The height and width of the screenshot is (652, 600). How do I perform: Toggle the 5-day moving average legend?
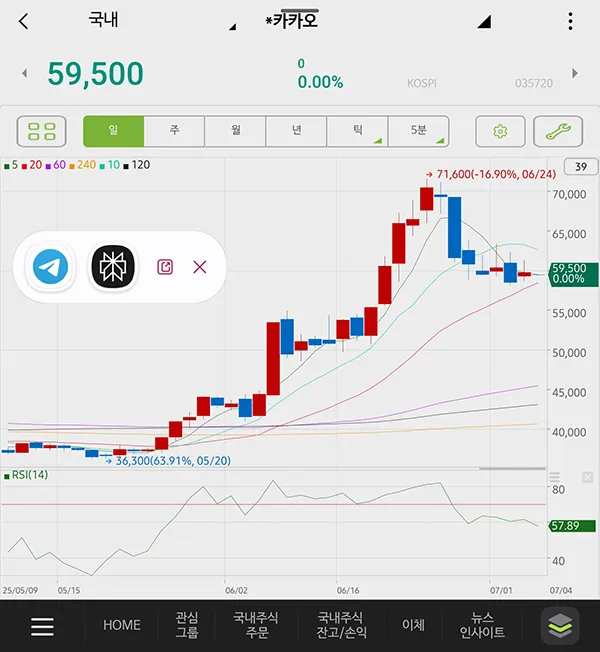click(11, 165)
